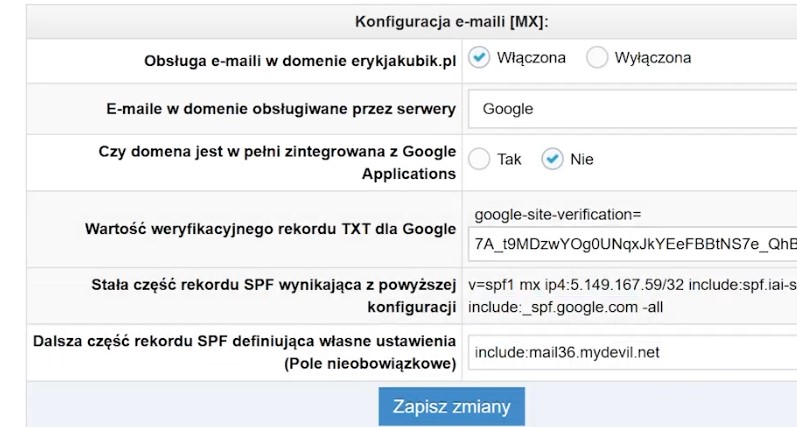Screen dimensions: 797x427
Task: Click the Obsługa e-maili w domenie label
Action: pos(300,60)
